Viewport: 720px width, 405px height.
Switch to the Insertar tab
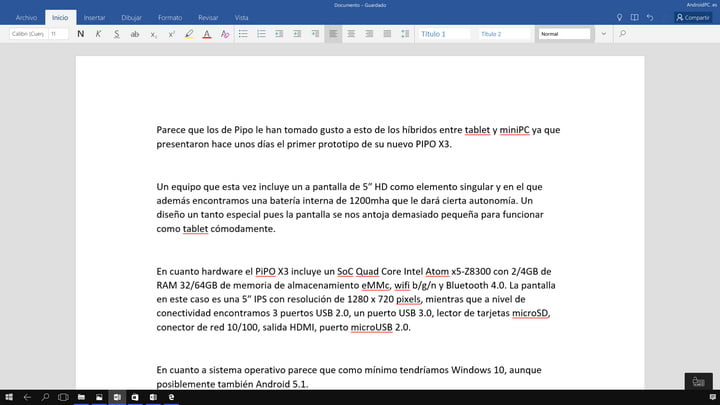[94, 17]
